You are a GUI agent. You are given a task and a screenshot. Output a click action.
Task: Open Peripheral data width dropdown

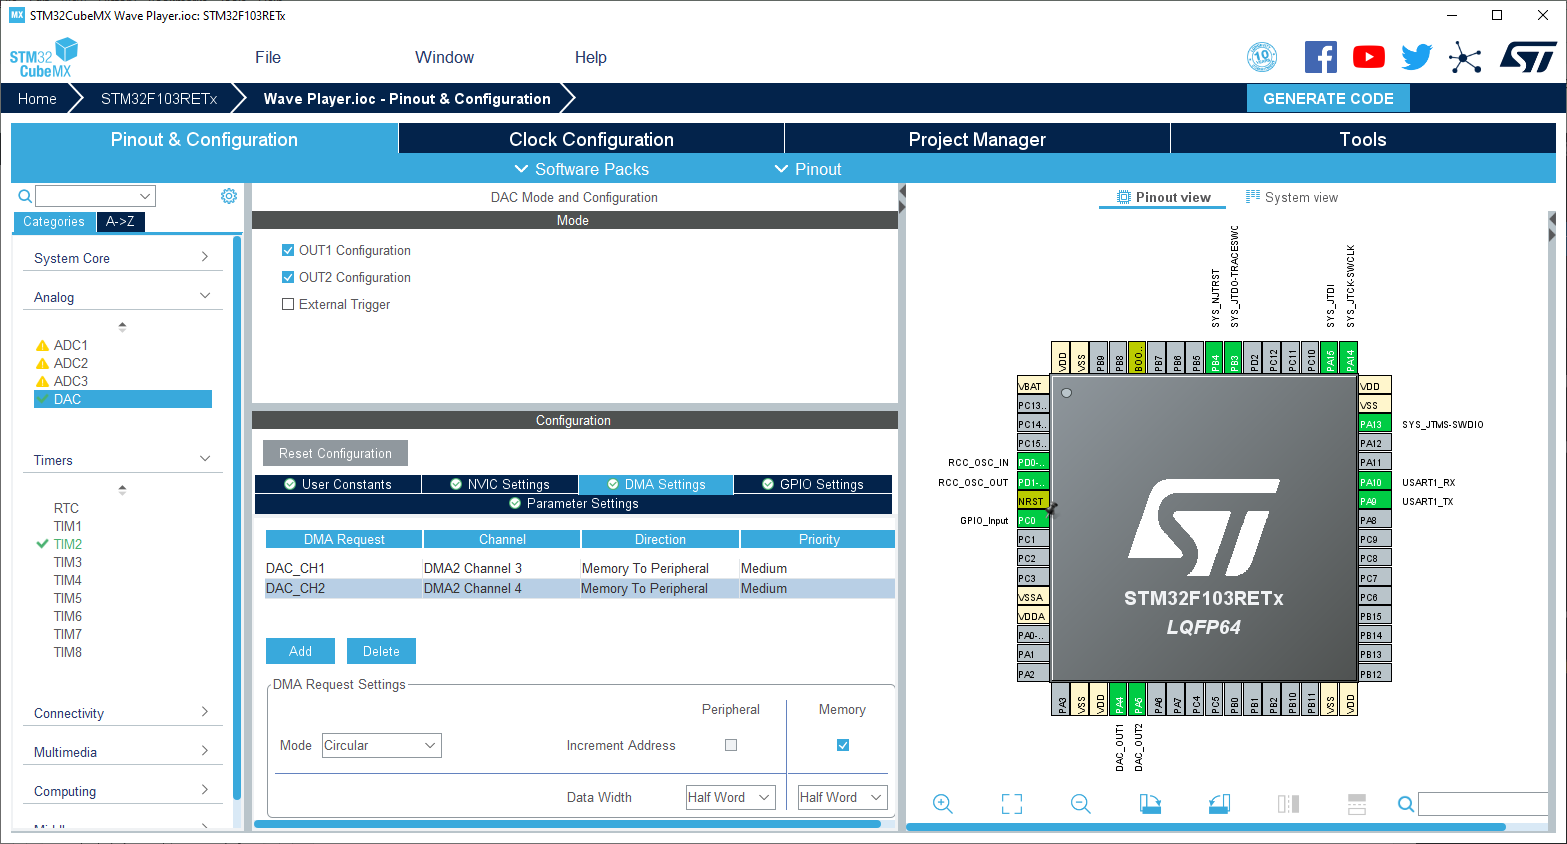[731, 797]
